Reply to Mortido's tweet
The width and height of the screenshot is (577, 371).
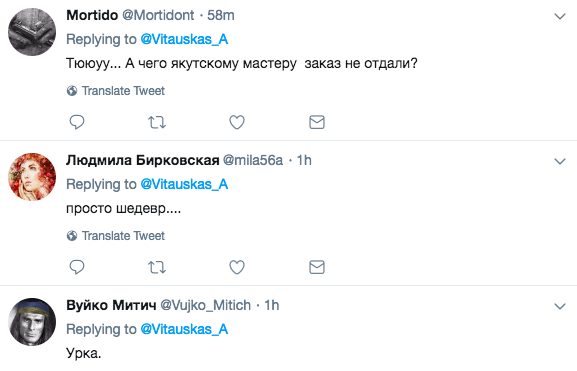click(x=77, y=122)
